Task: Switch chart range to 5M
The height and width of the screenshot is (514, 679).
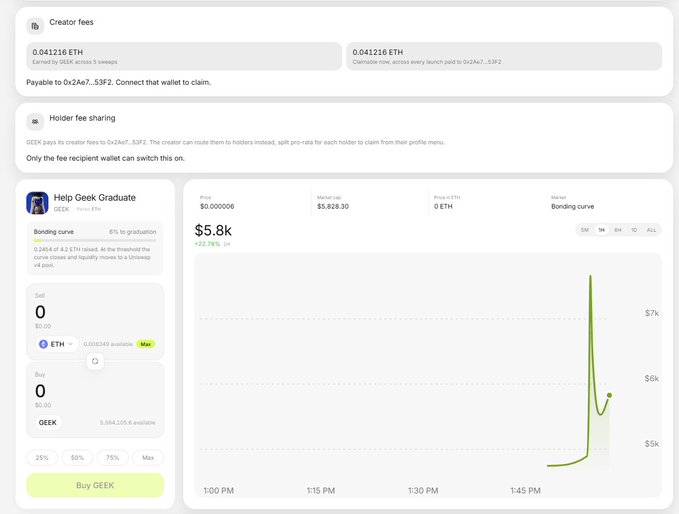Action: pyautogui.click(x=585, y=230)
